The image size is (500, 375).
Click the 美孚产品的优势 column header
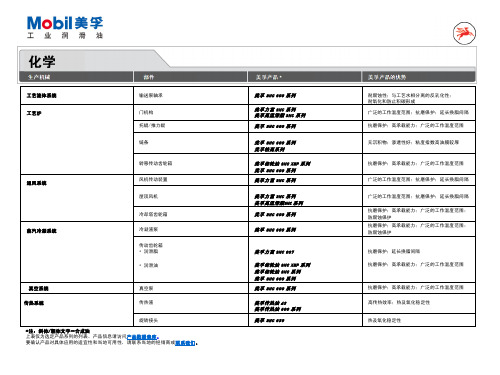click(387, 77)
